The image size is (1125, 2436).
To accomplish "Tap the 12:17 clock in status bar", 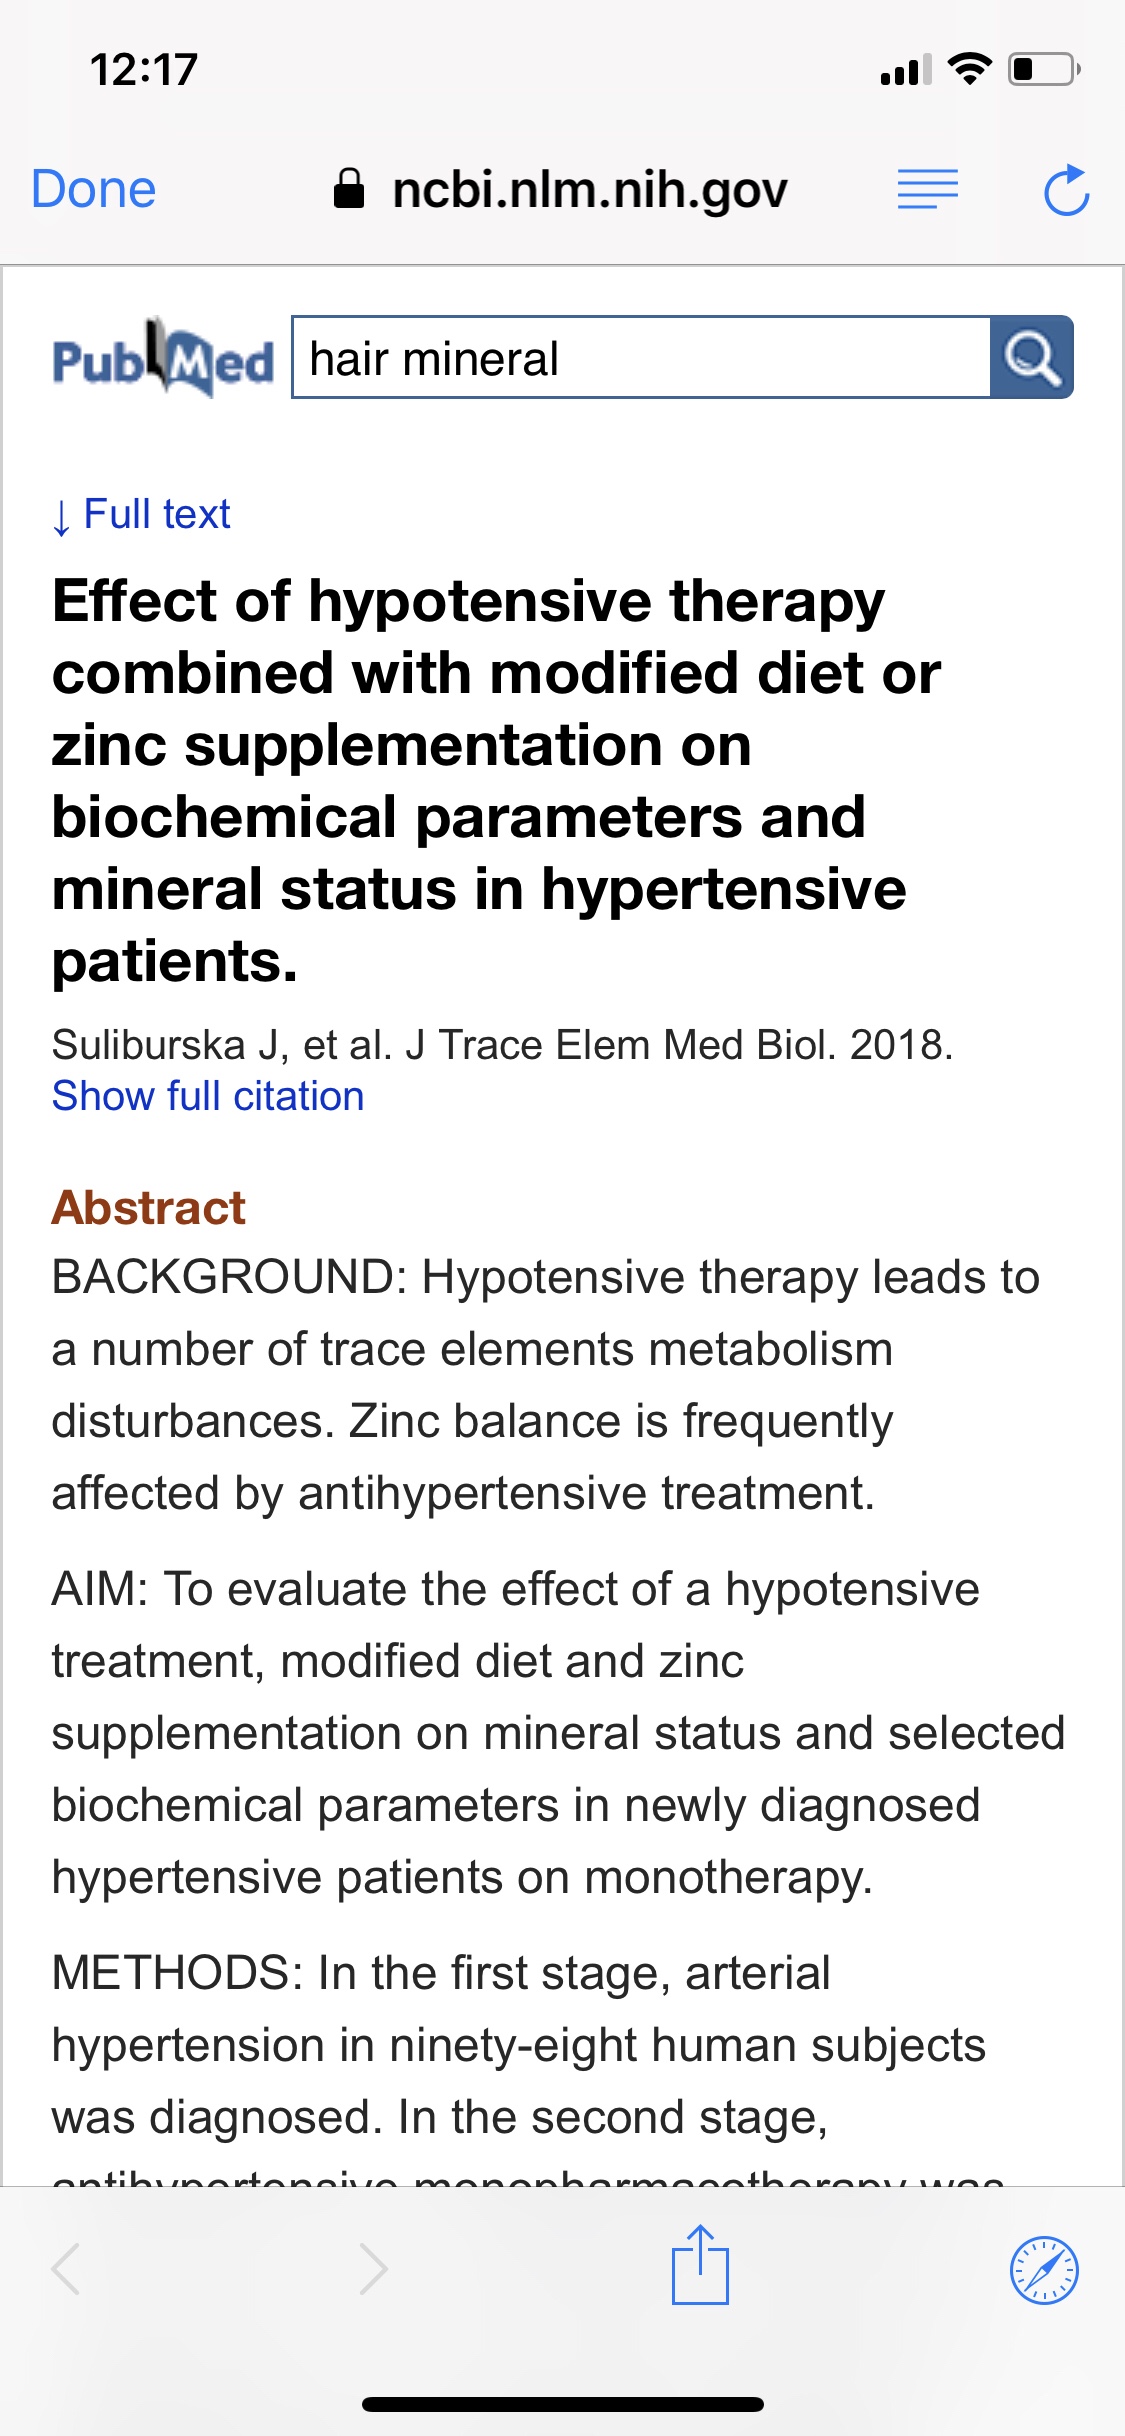I will coord(144,70).
